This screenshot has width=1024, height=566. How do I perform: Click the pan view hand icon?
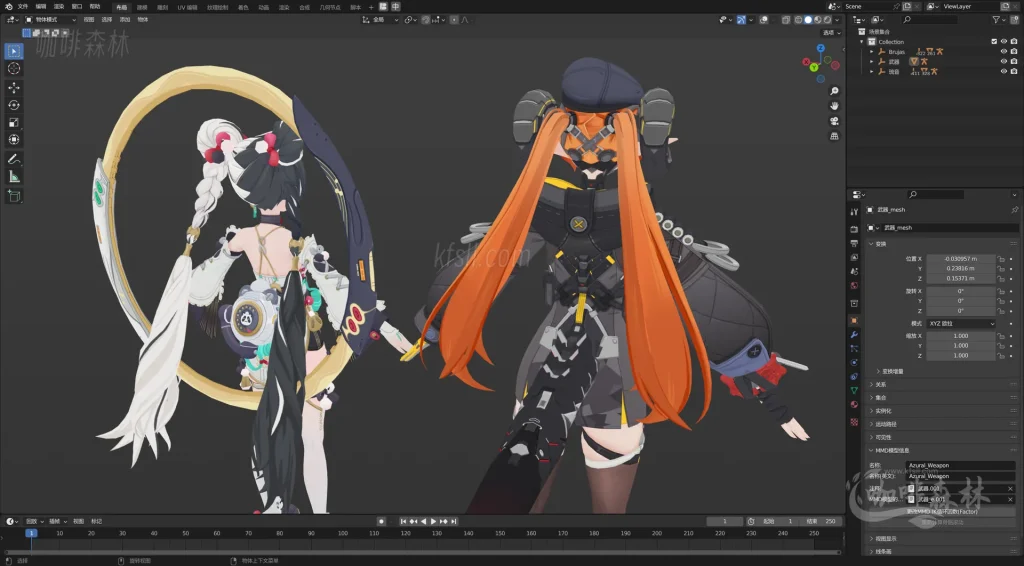pos(834,106)
